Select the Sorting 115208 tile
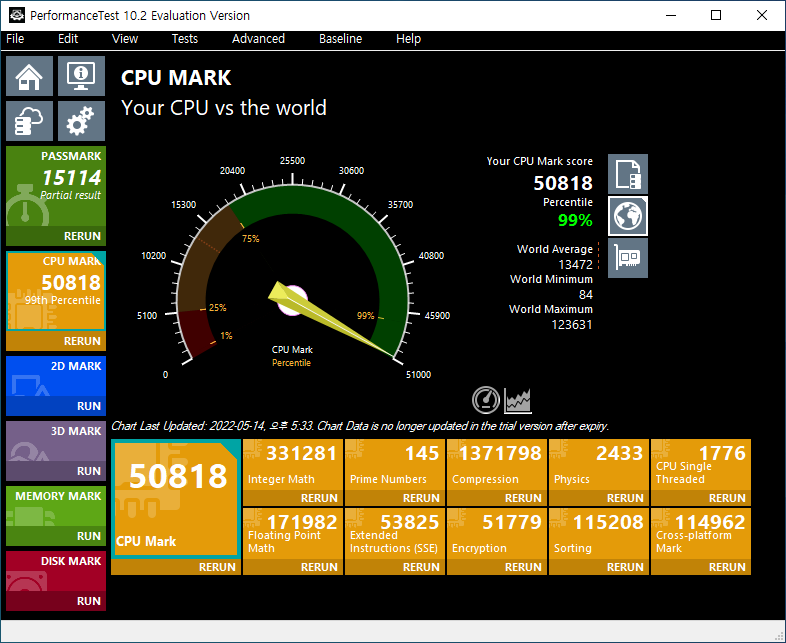The width and height of the screenshot is (786, 643). click(599, 534)
